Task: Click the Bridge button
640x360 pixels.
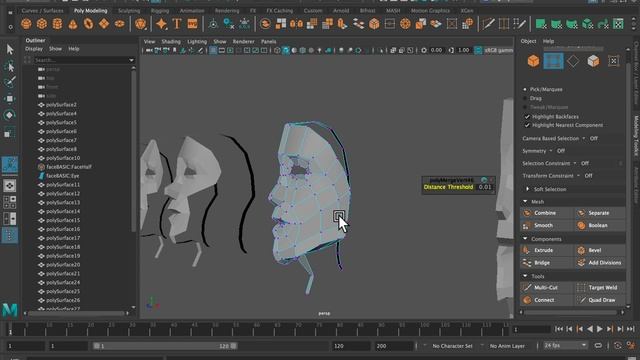Action: [x=547, y=263]
